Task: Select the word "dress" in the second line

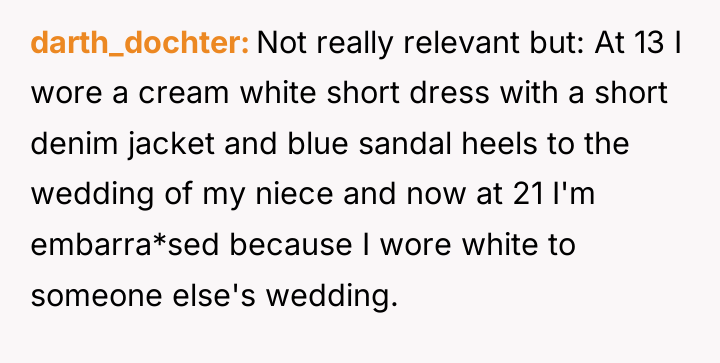Action: (450, 92)
